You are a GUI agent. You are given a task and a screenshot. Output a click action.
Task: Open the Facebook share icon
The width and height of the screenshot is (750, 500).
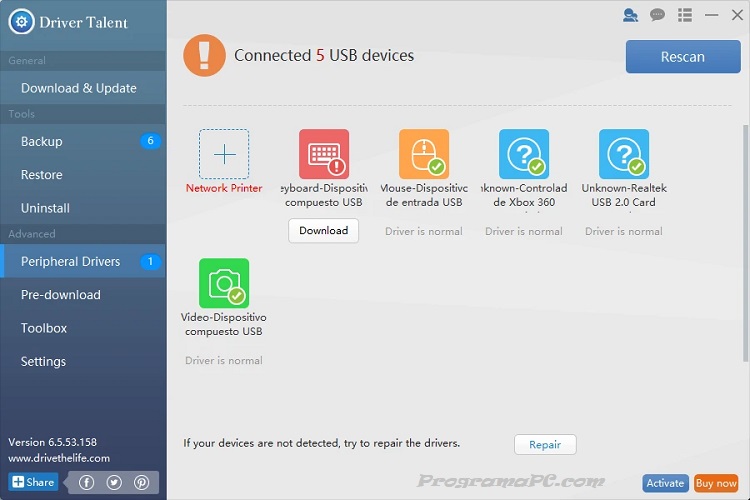click(x=87, y=482)
